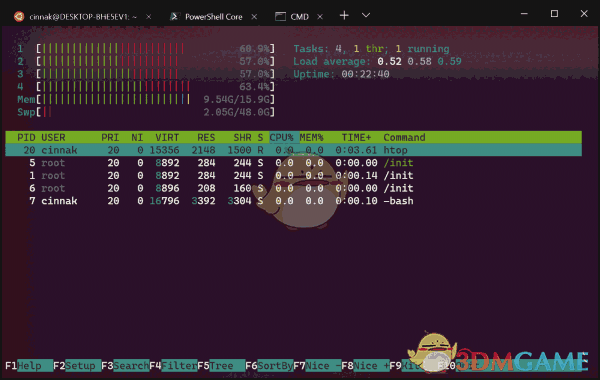Sort by RES column header
This screenshot has height=380, width=600.
click(206, 137)
